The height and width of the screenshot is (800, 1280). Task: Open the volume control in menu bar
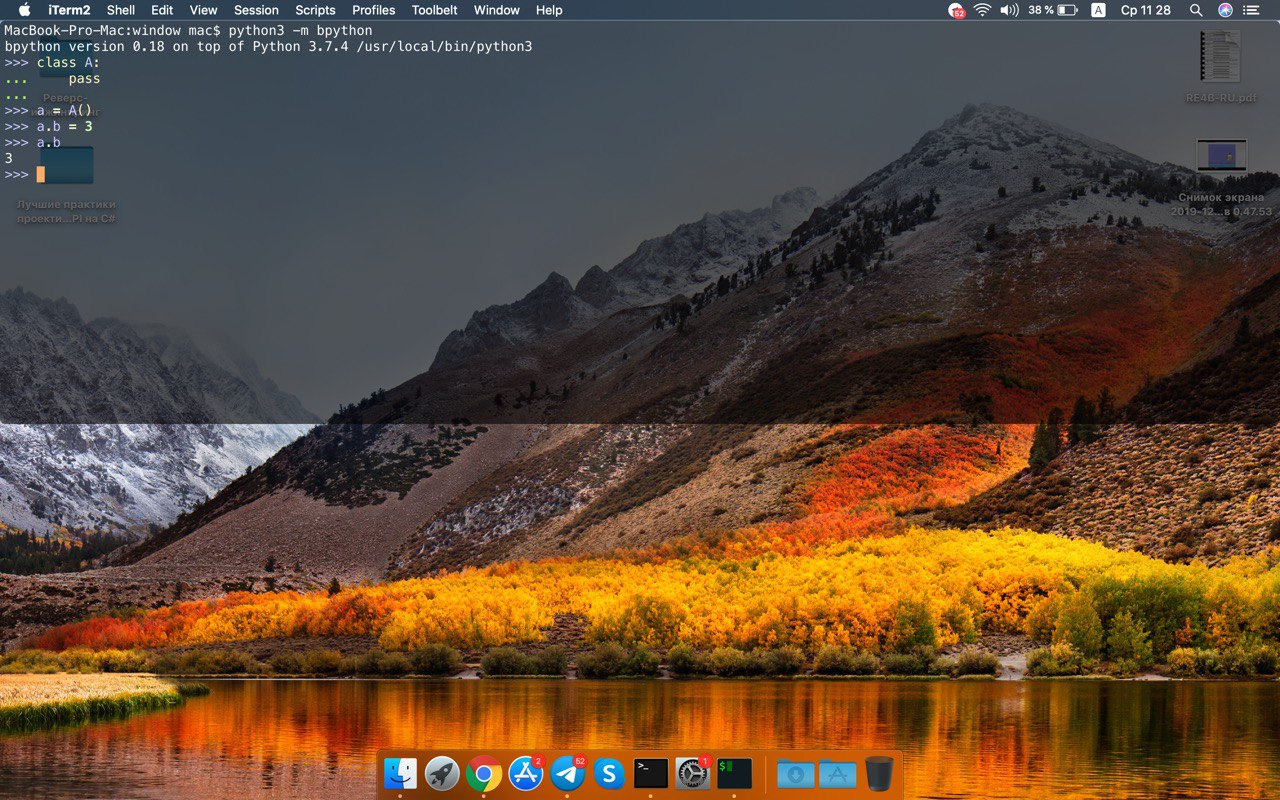(1009, 10)
